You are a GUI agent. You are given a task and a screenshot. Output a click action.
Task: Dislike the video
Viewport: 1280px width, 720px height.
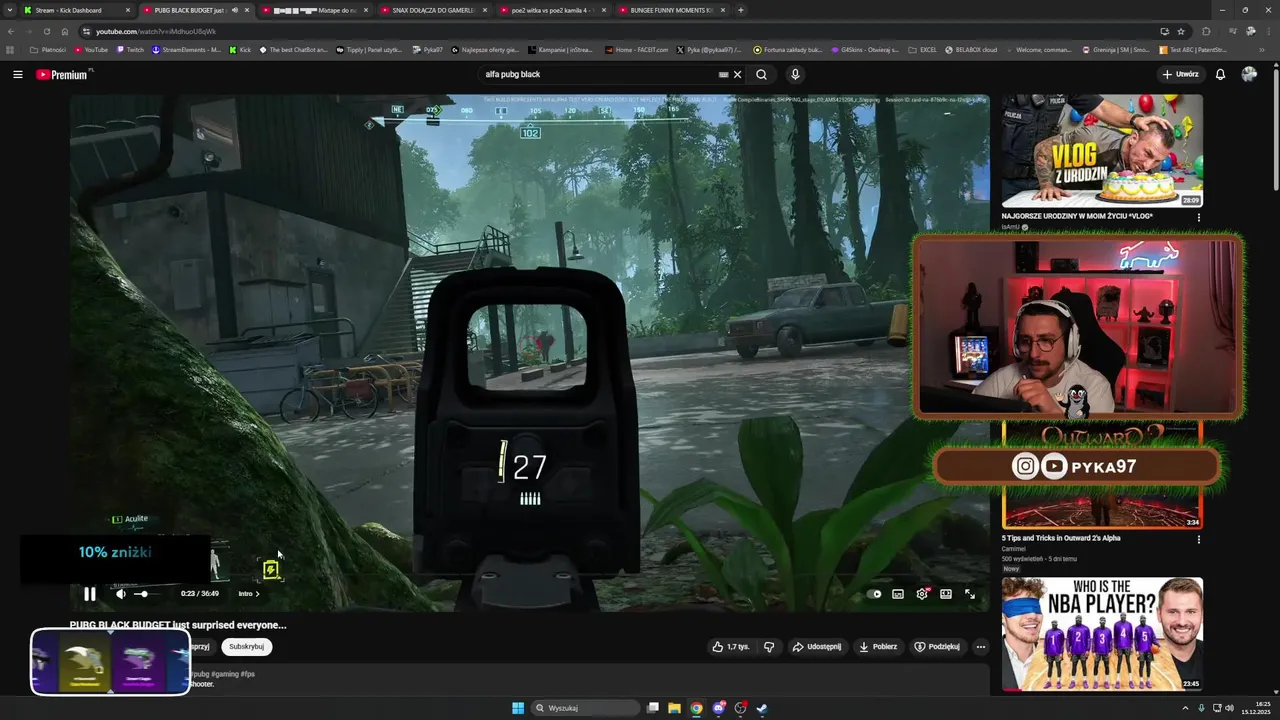pos(769,647)
